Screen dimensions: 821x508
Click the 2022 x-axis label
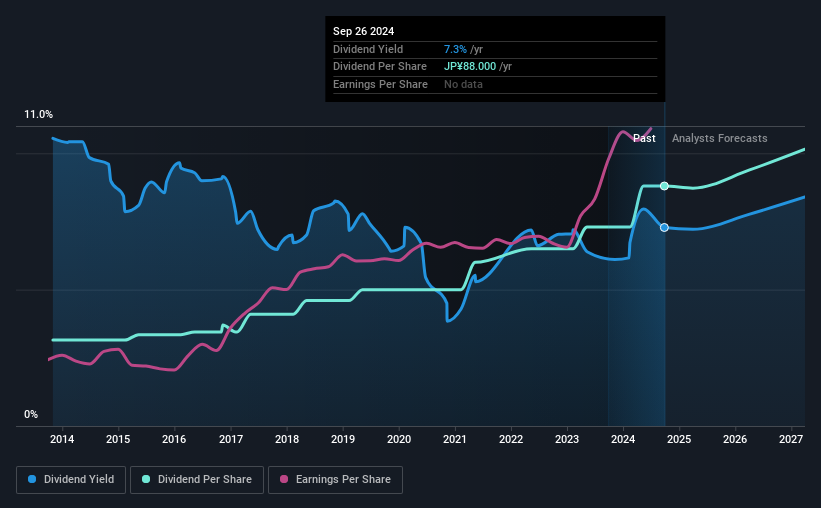(511, 439)
